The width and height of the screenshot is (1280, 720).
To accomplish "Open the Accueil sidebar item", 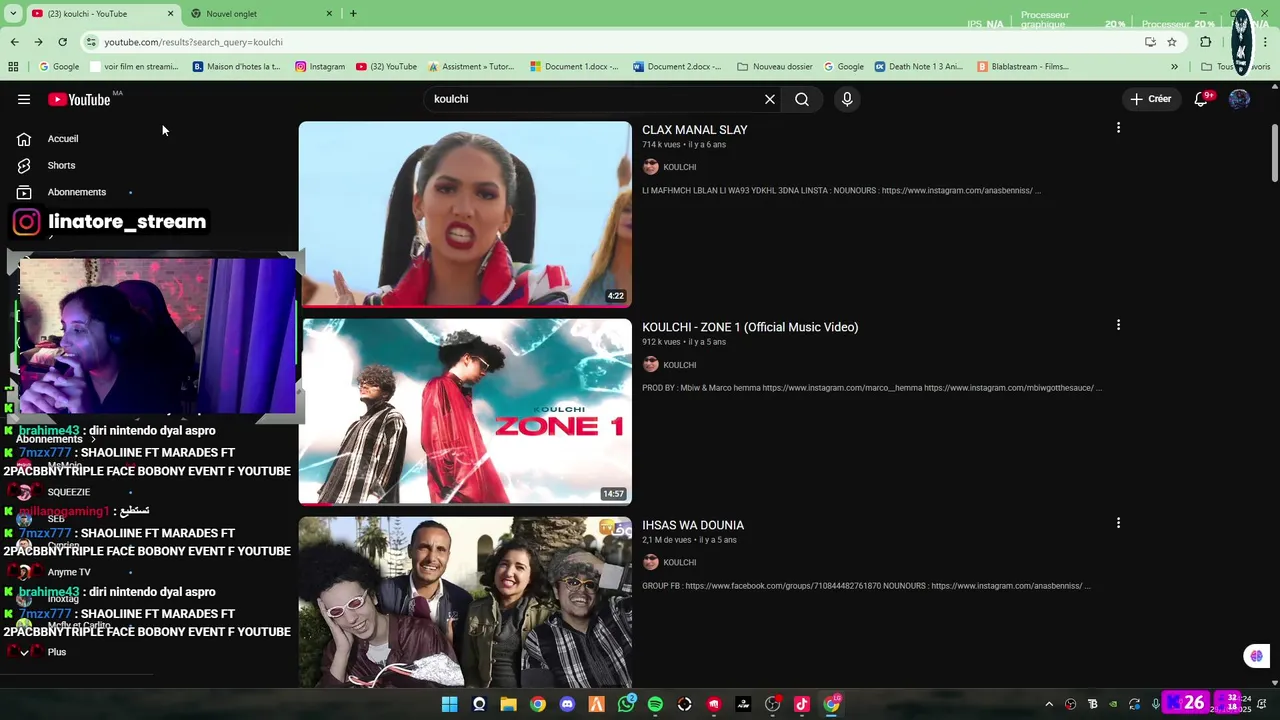I will click(x=63, y=139).
